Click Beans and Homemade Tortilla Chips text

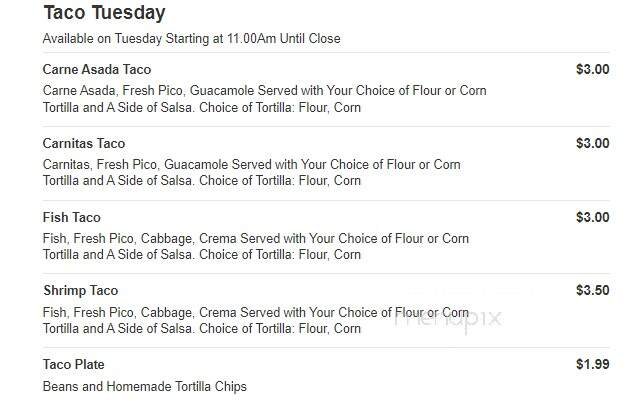tap(144, 386)
